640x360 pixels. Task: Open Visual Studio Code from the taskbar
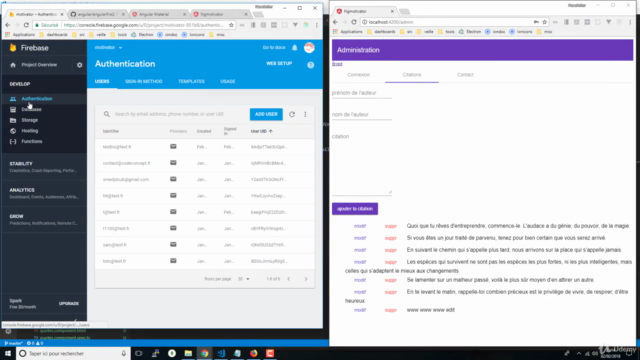(x=221, y=353)
